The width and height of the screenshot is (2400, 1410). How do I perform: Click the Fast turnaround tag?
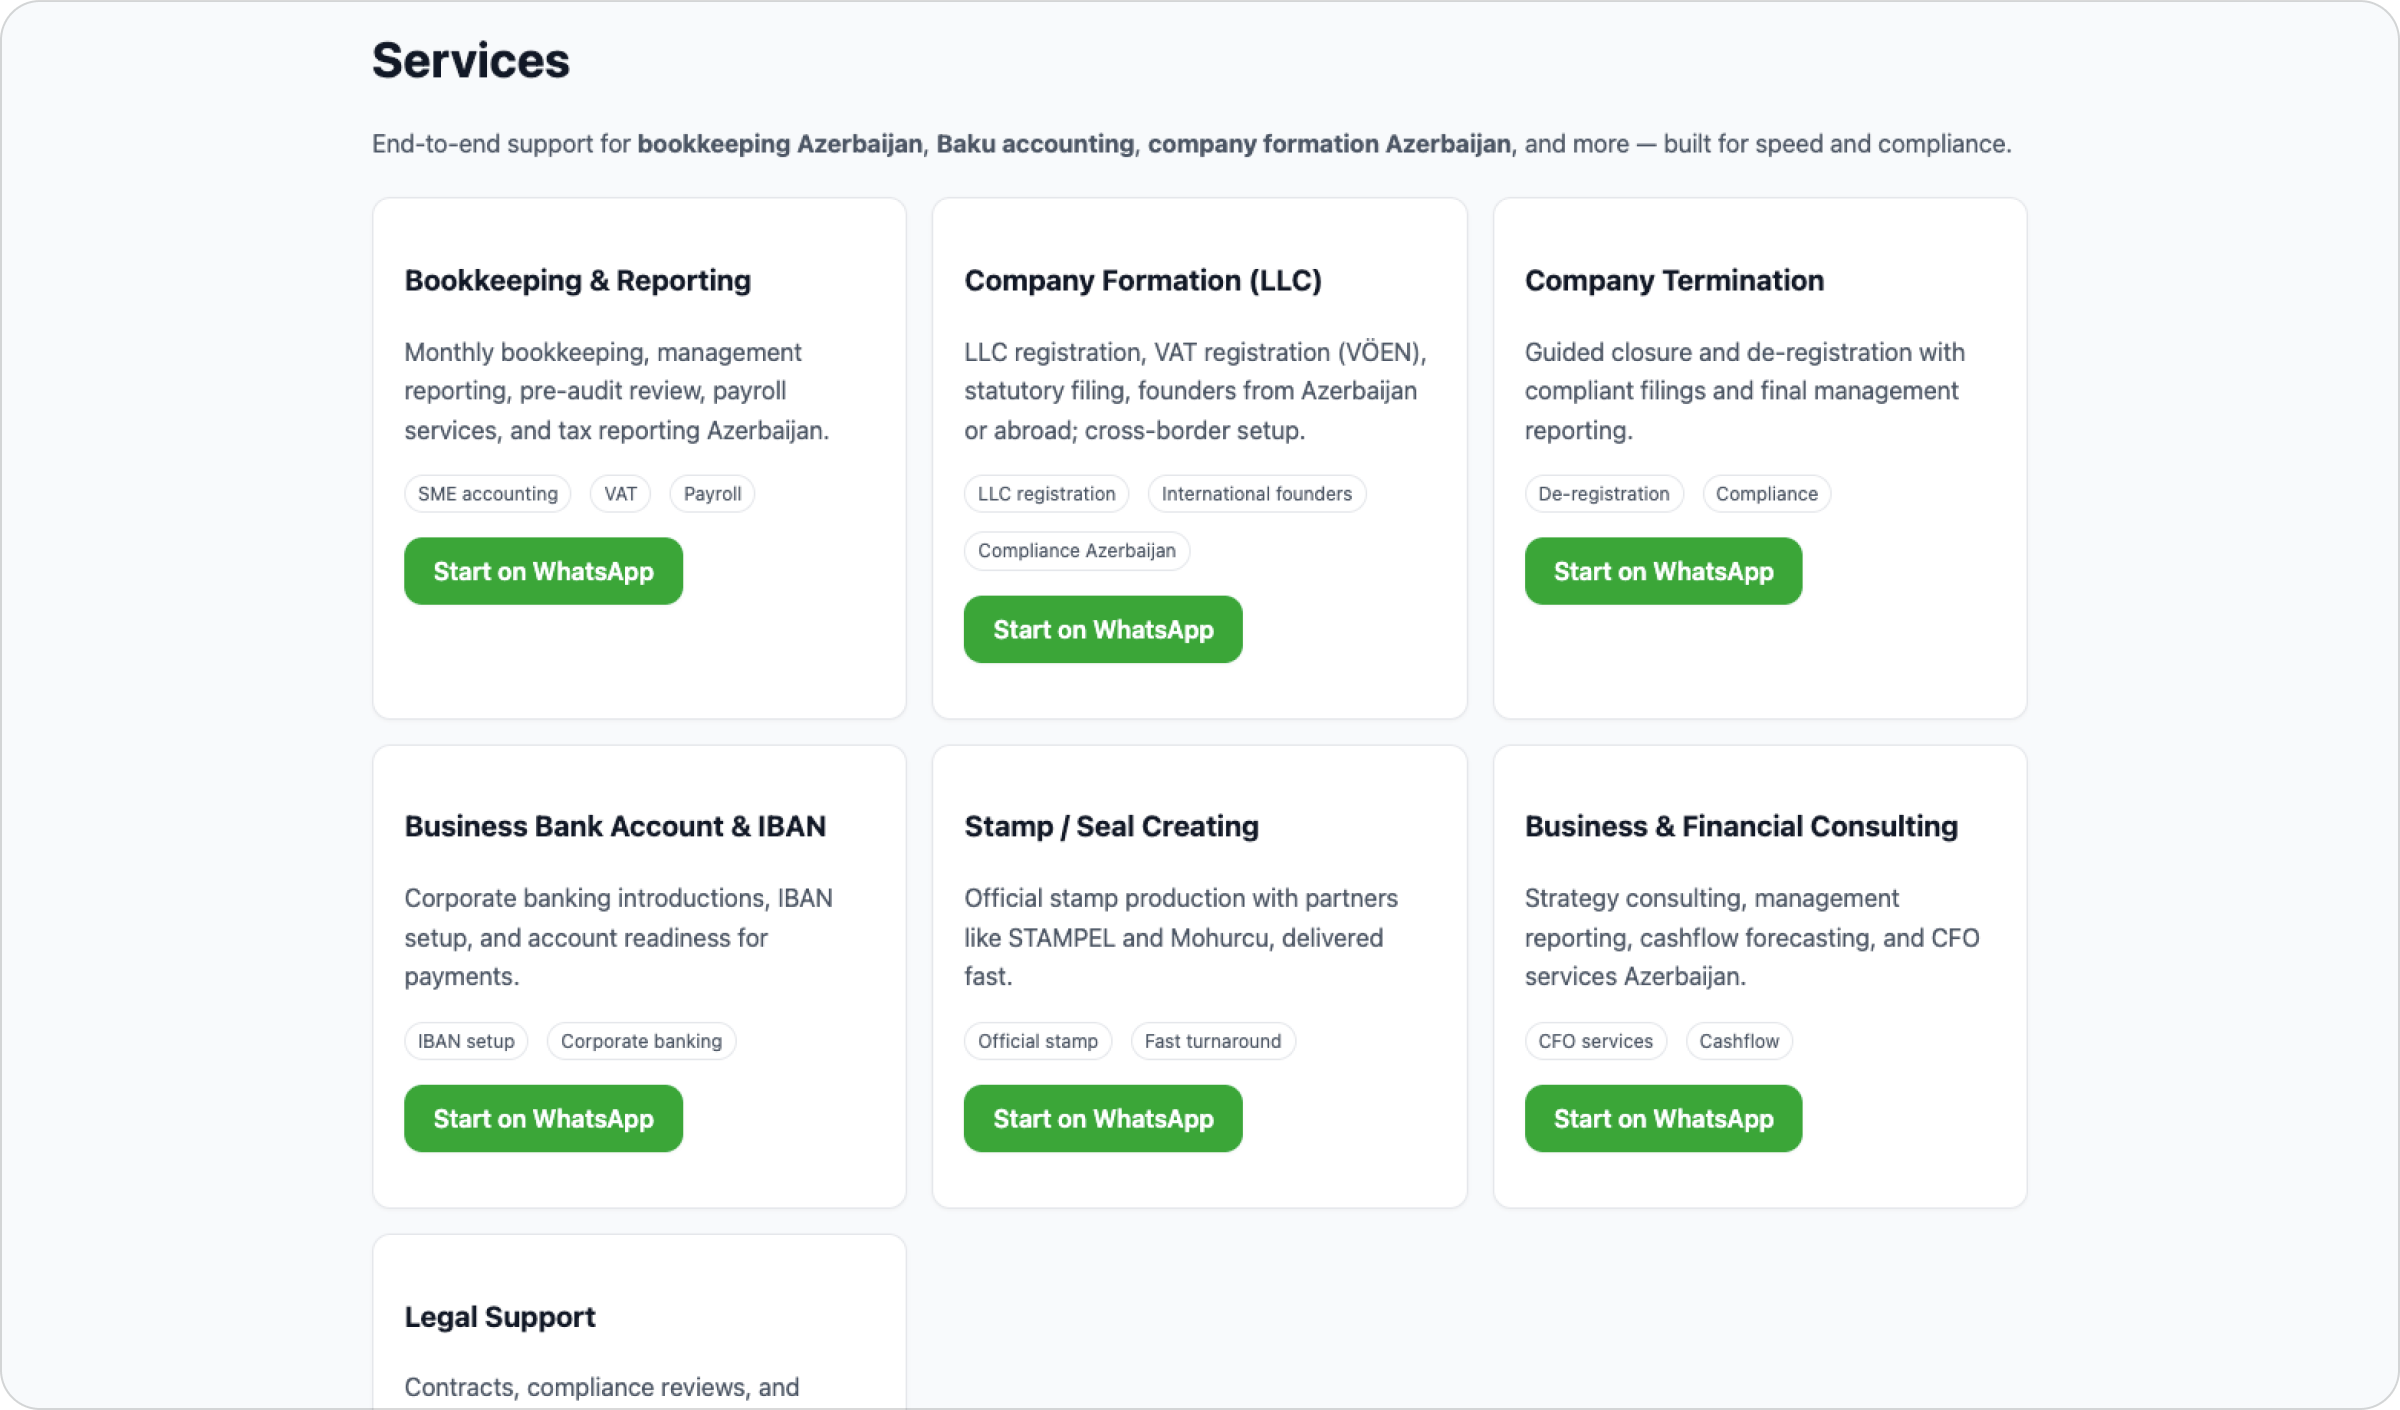(1212, 1041)
